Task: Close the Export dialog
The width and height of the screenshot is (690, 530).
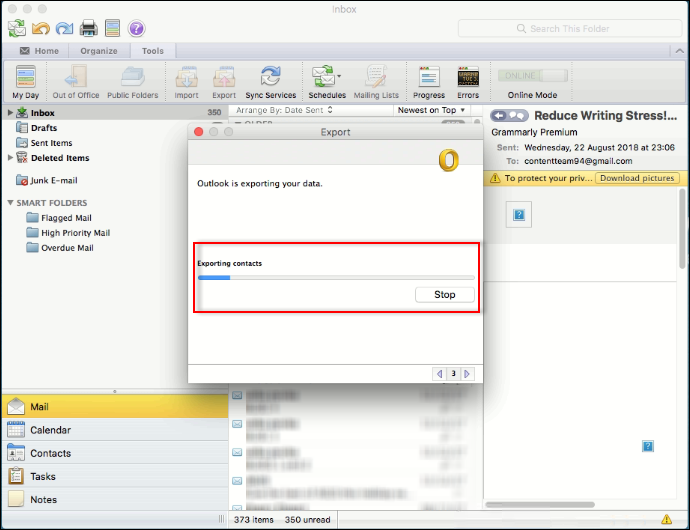Action: (198, 132)
